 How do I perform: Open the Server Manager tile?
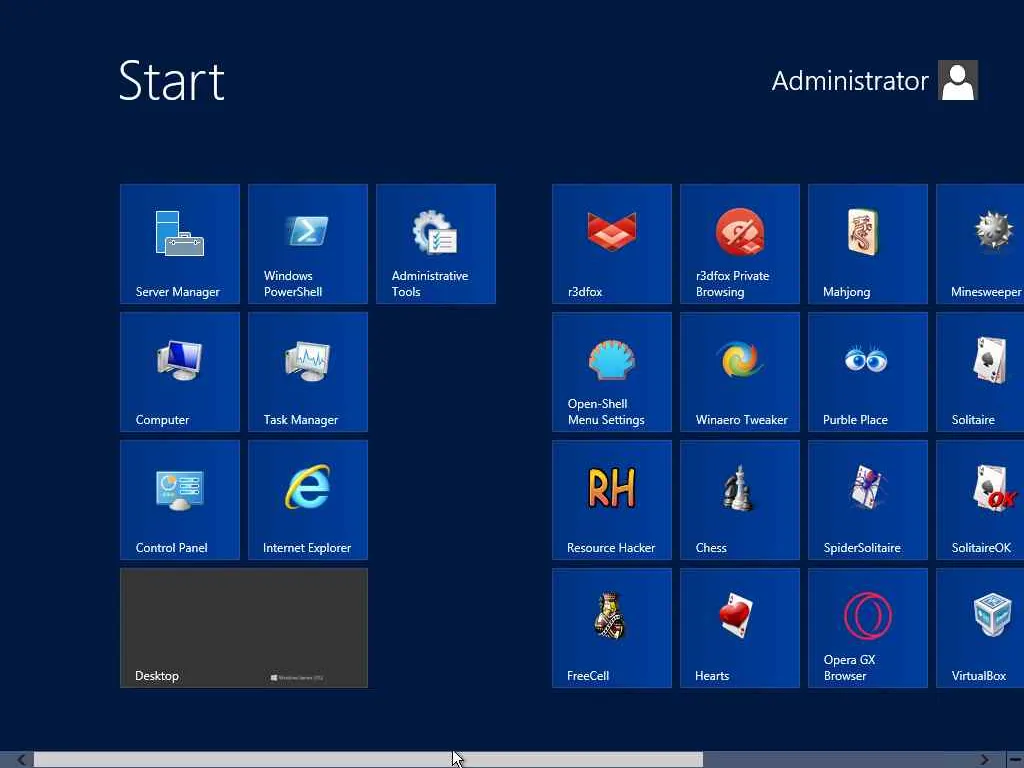point(180,244)
